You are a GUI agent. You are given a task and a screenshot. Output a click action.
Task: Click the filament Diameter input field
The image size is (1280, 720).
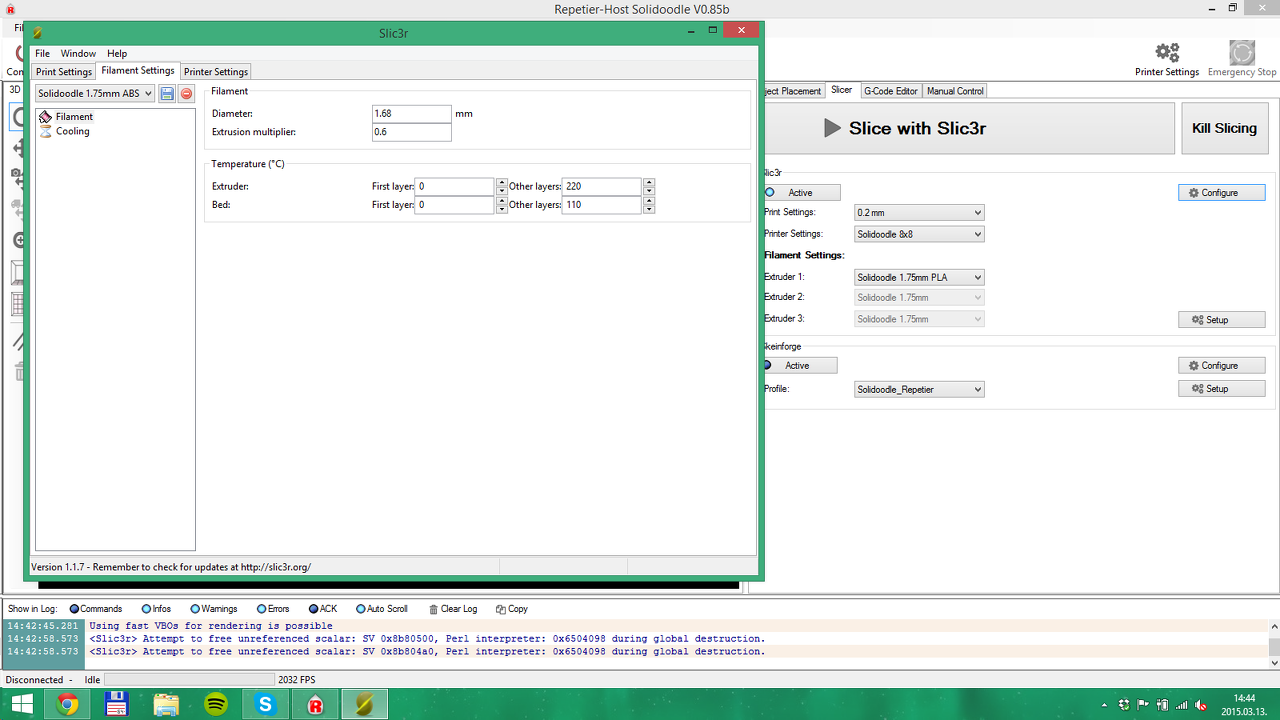tap(411, 114)
